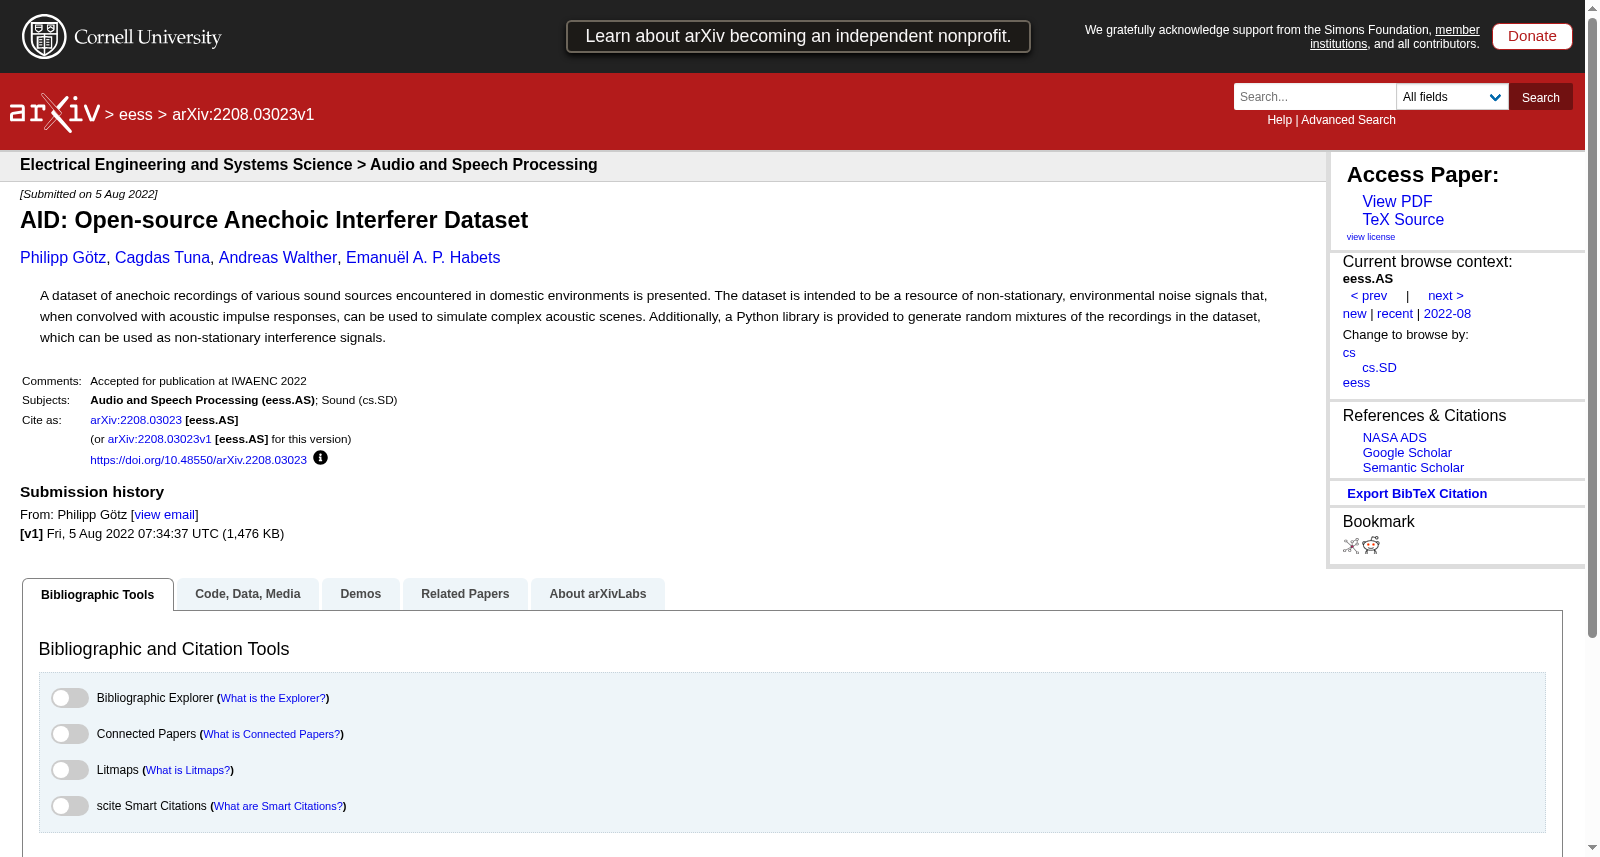1600x857 pixels.
Task: Click inside the Search input field
Action: click(x=1315, y=97)
